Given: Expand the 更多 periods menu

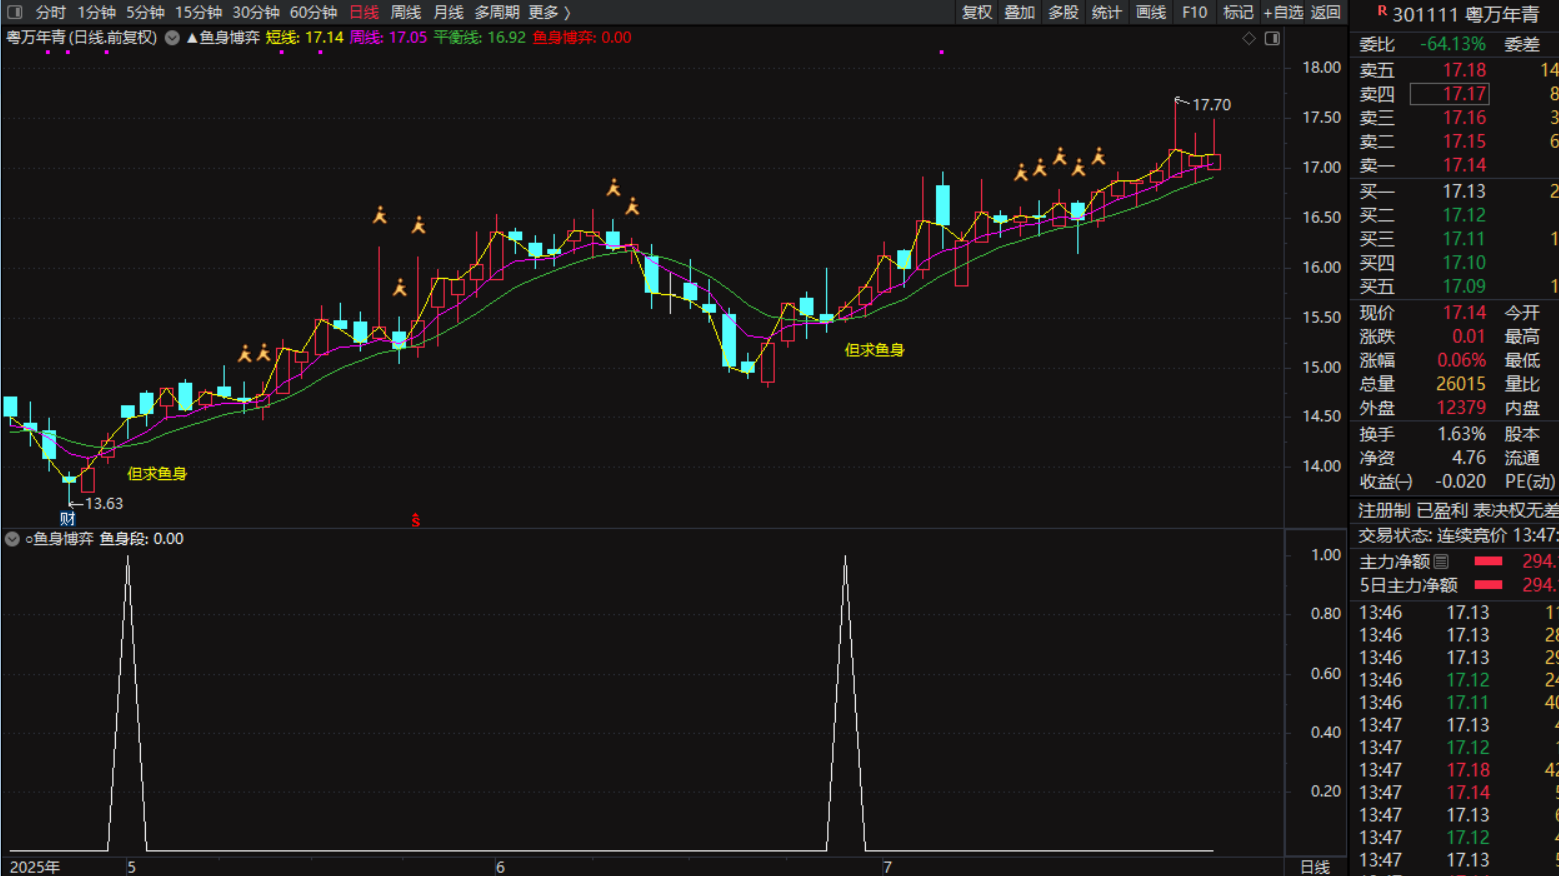Looking at the screenshot, I should point(548,12).
